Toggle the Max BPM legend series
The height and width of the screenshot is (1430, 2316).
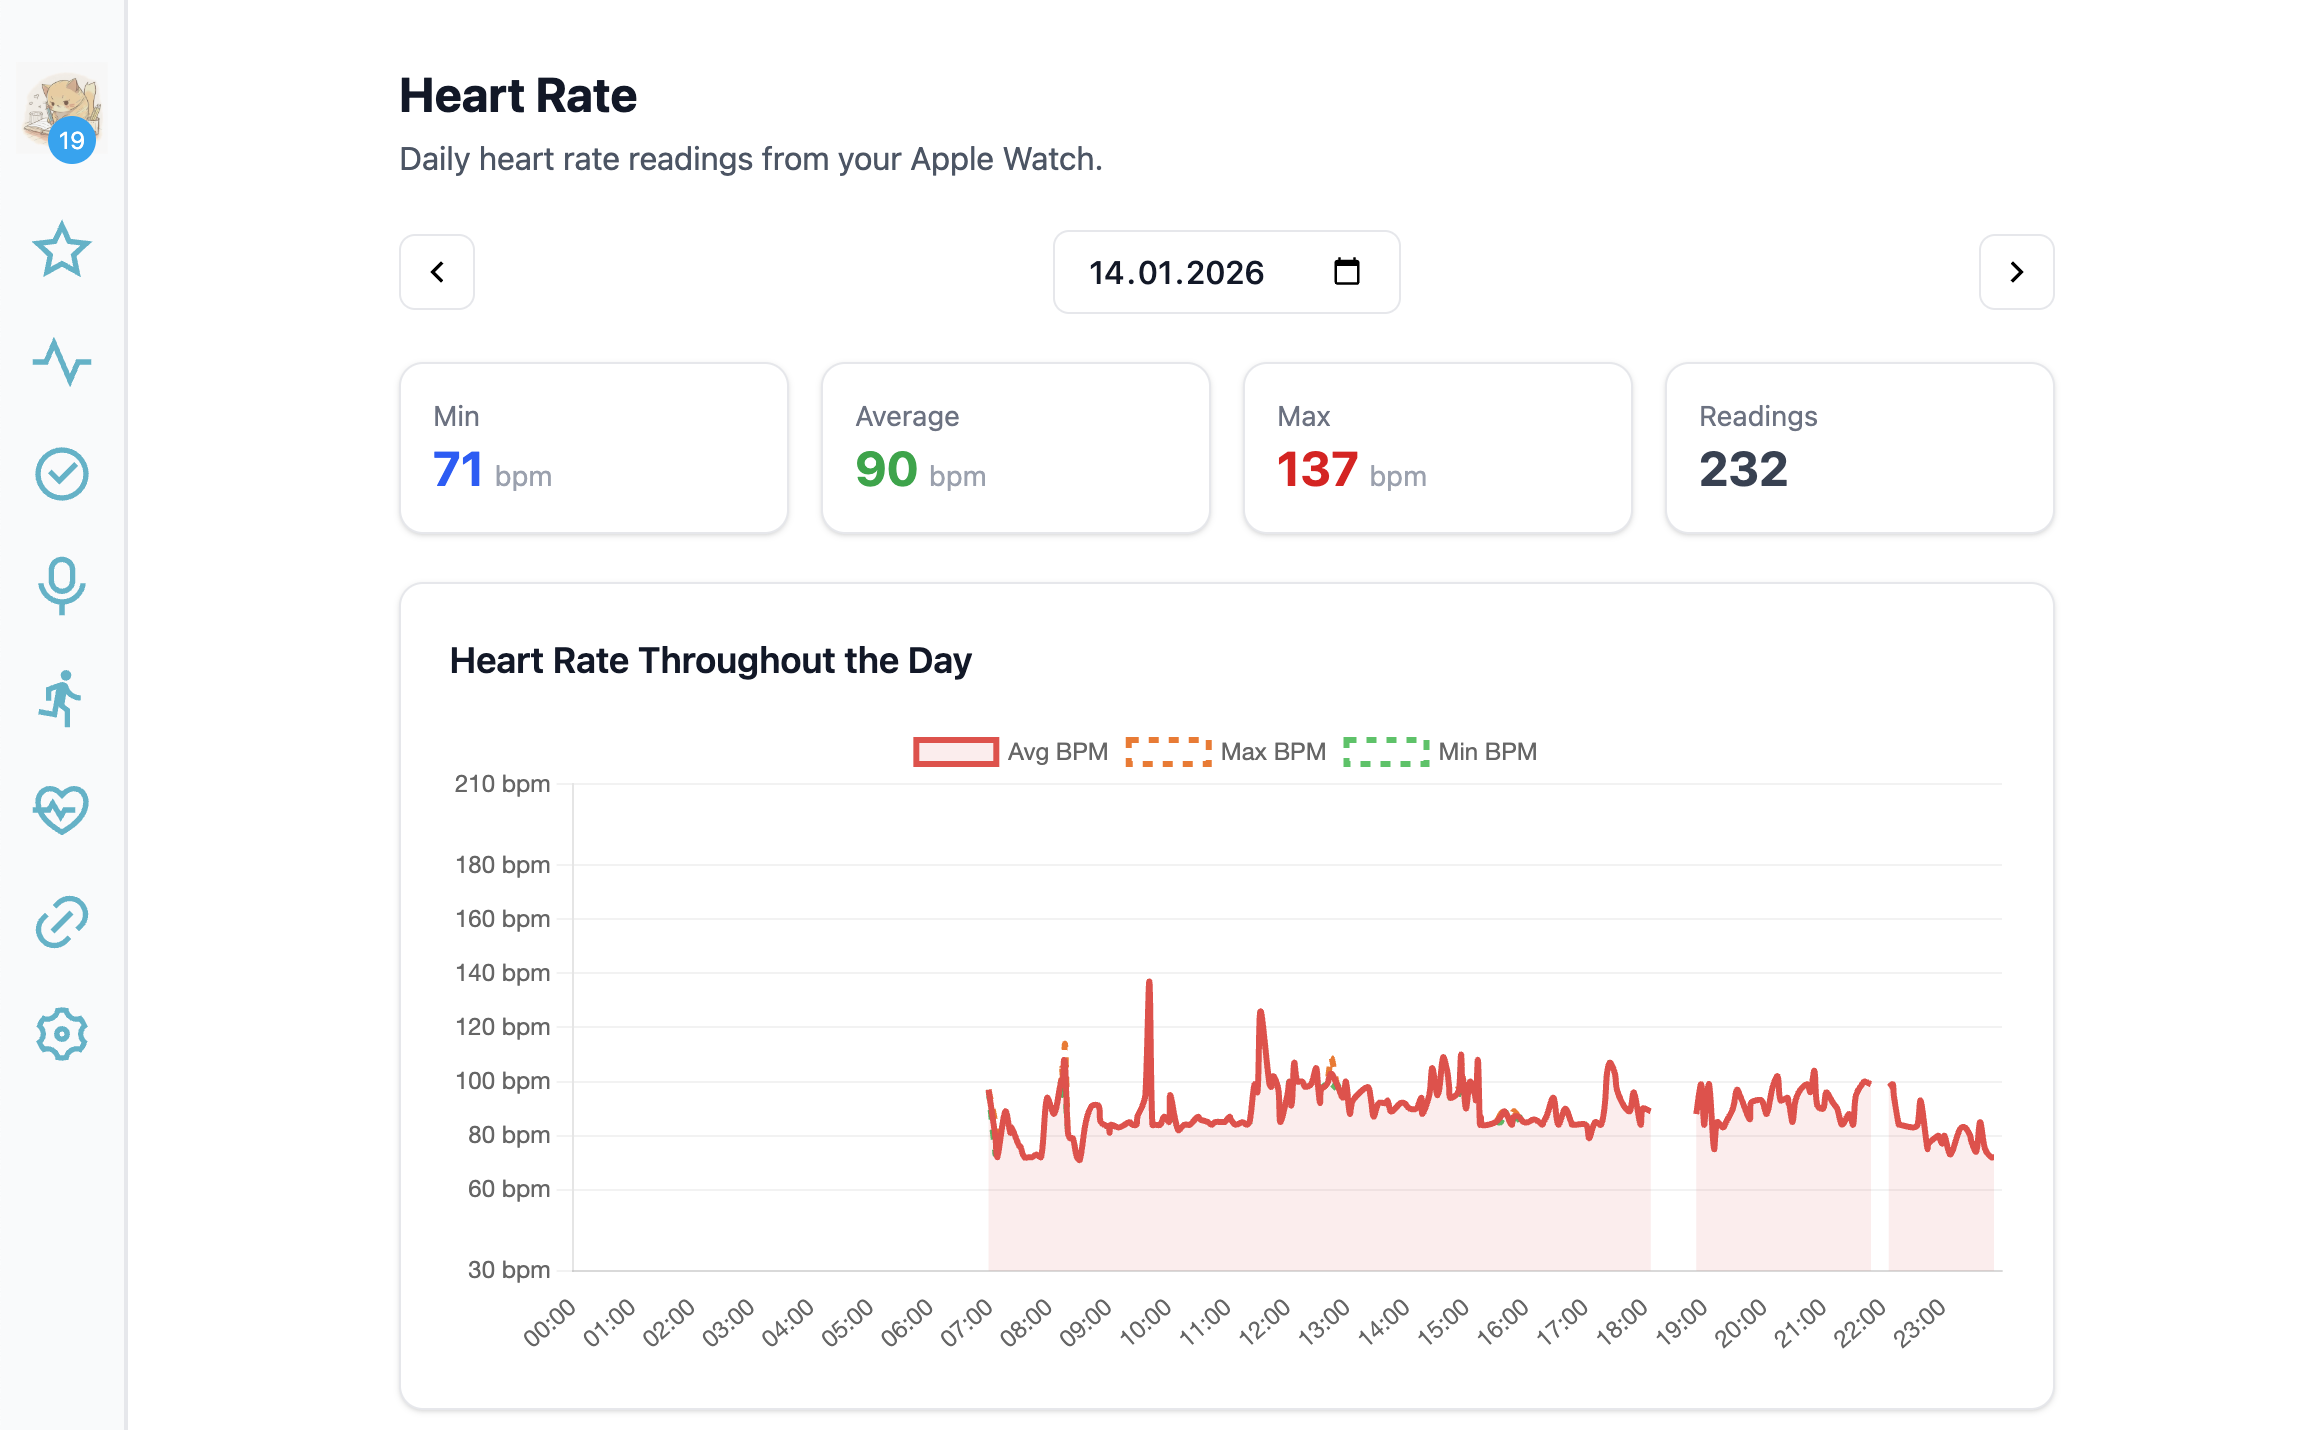1226,752
